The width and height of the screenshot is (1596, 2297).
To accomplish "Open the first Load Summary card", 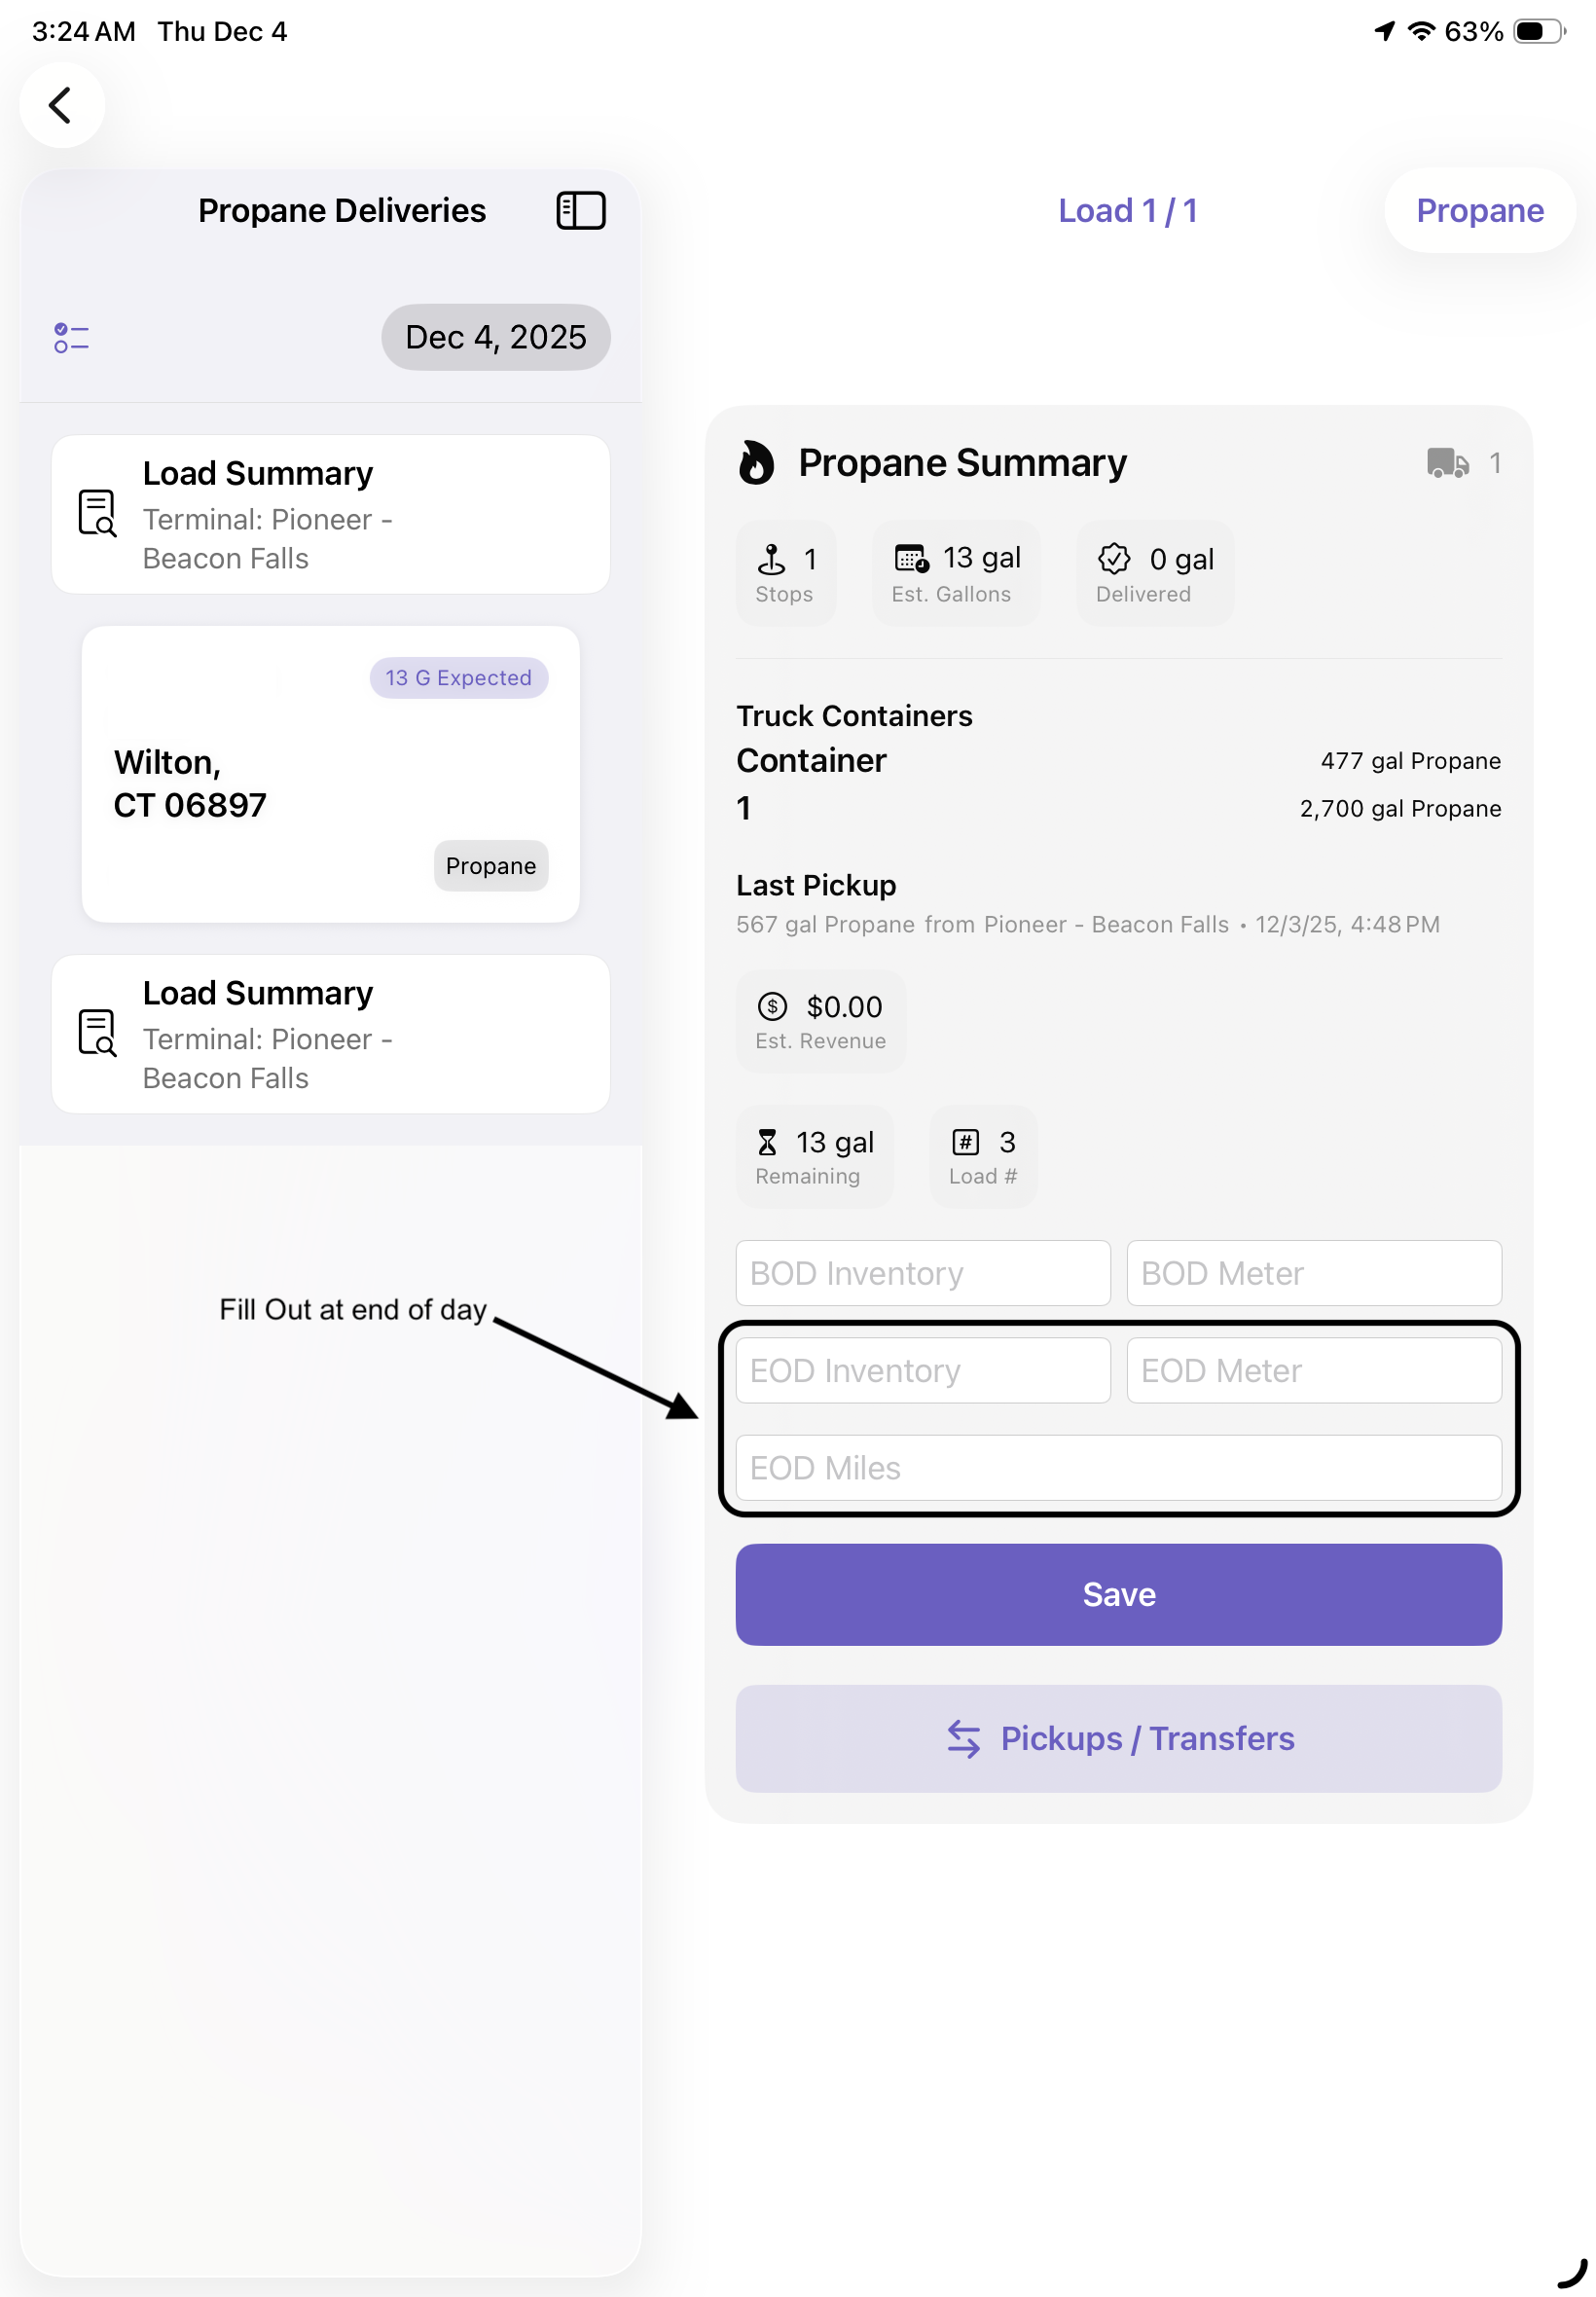I will tap(330, 515).
